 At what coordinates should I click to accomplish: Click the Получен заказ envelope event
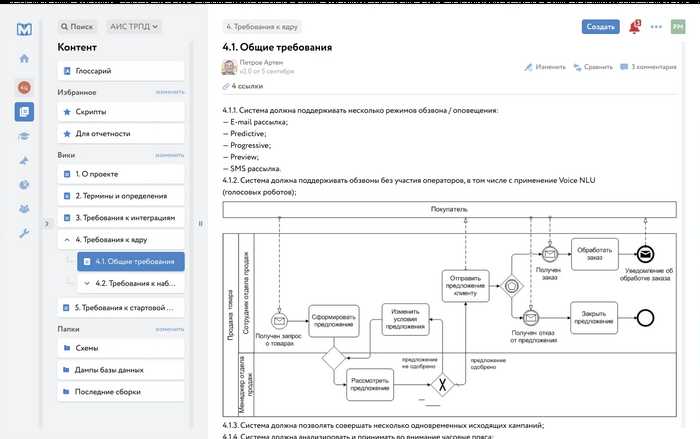click(550, 254)
